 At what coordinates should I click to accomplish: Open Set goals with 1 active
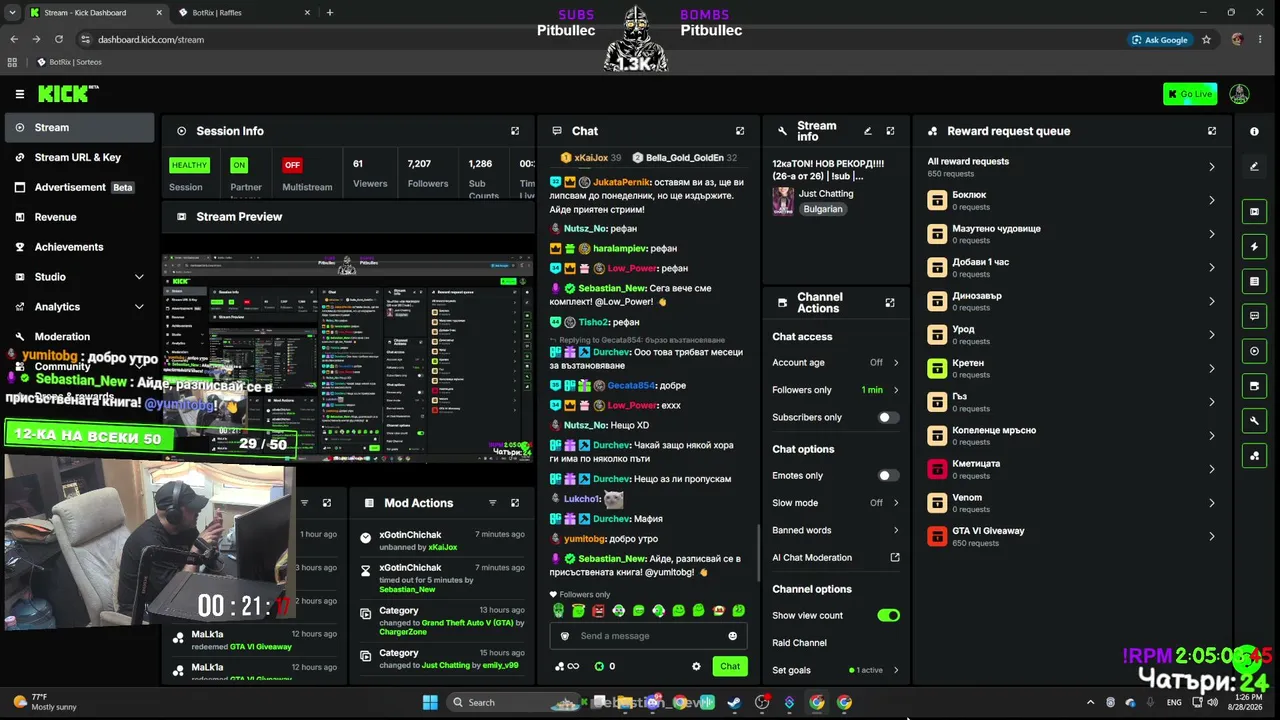836,670
